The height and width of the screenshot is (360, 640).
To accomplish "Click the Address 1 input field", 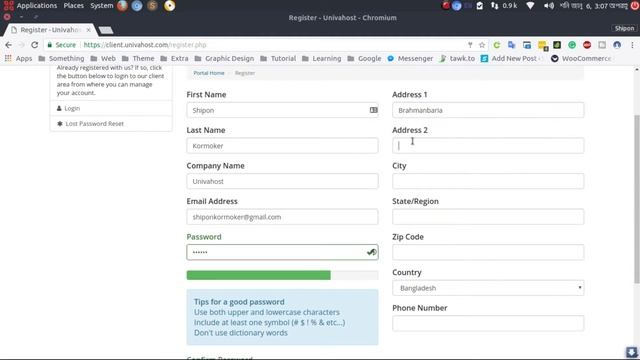I will click(488, 110).
